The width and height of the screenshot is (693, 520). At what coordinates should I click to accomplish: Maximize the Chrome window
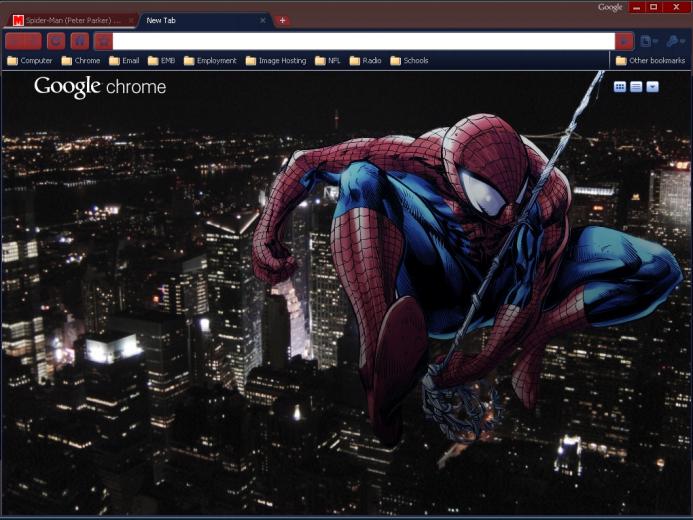coord(654,7)
